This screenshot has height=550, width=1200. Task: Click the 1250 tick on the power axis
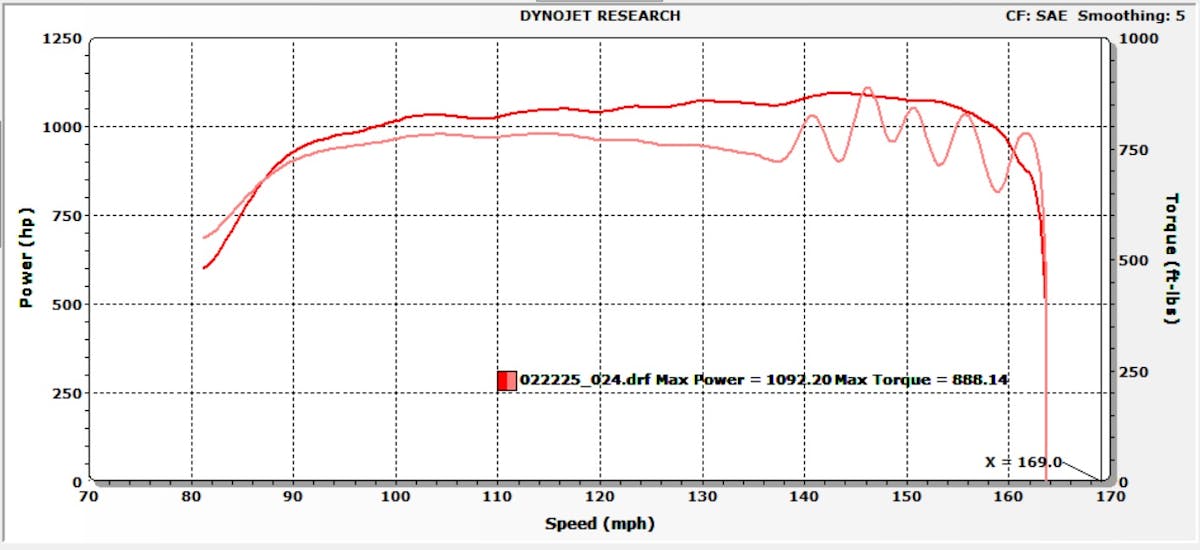[x=63, y=39]
